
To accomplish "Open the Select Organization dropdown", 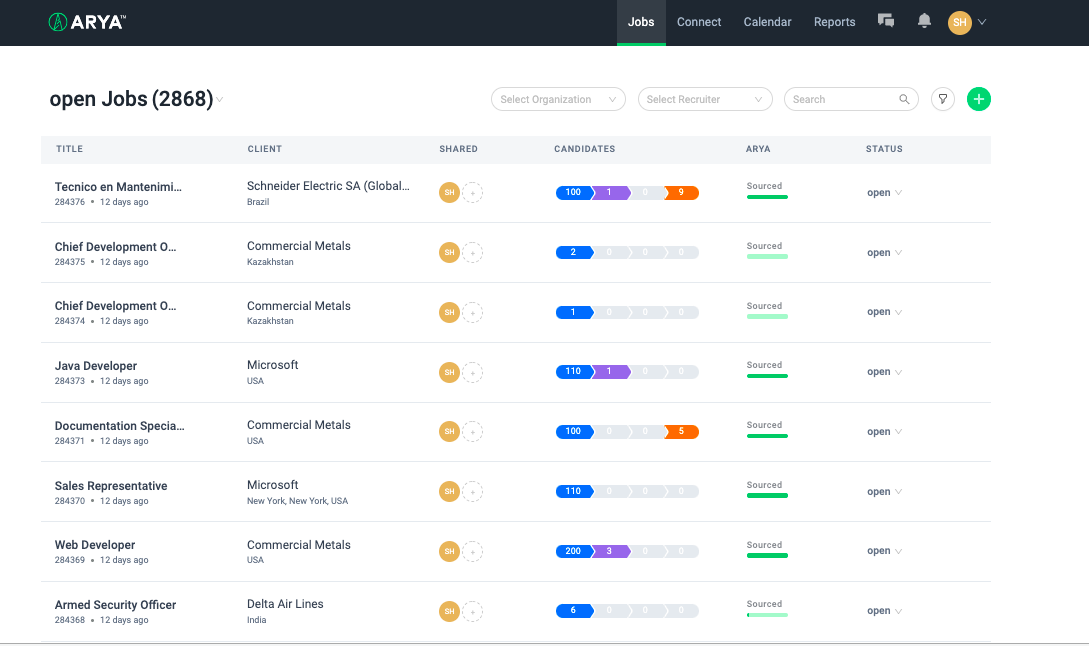I will coord(558,99).
